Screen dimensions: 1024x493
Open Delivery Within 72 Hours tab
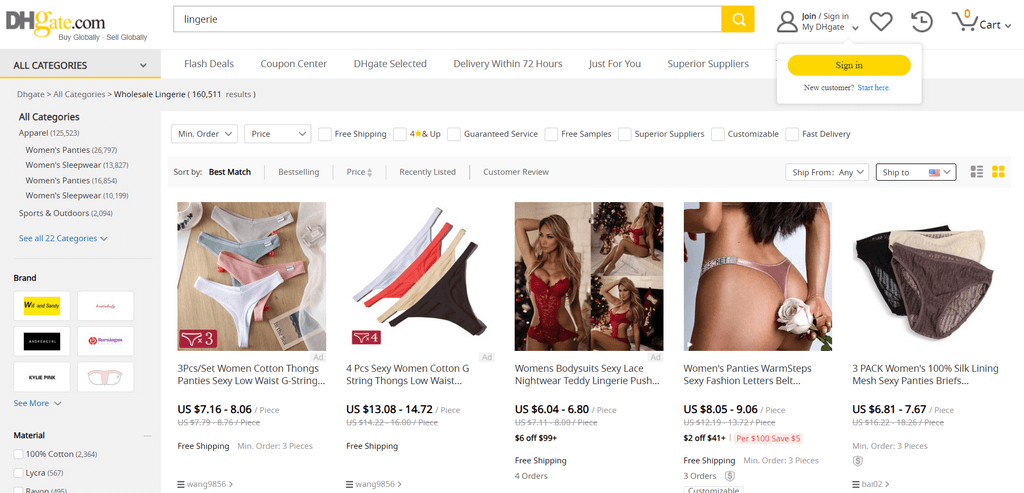click(508, 64)
